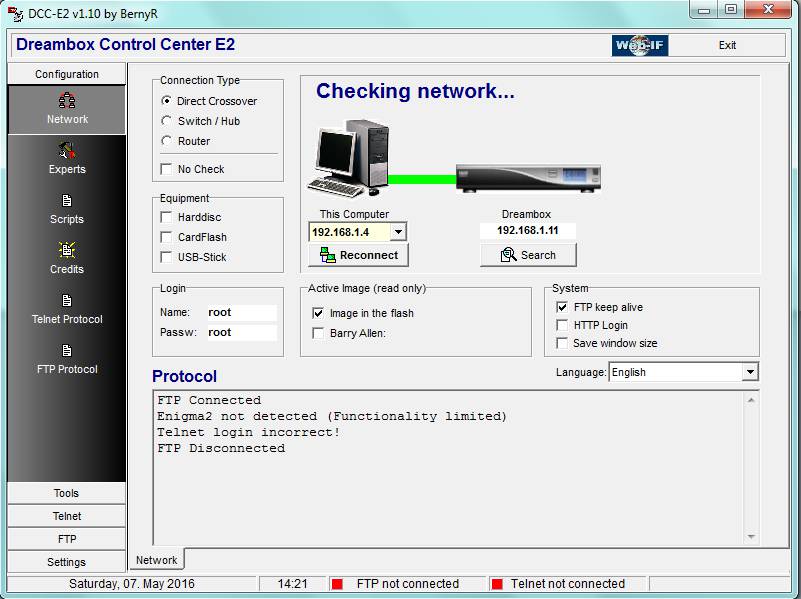801x599 pixels.
Task: Open the Language dropdown list
Action: [x=749, y=372]
